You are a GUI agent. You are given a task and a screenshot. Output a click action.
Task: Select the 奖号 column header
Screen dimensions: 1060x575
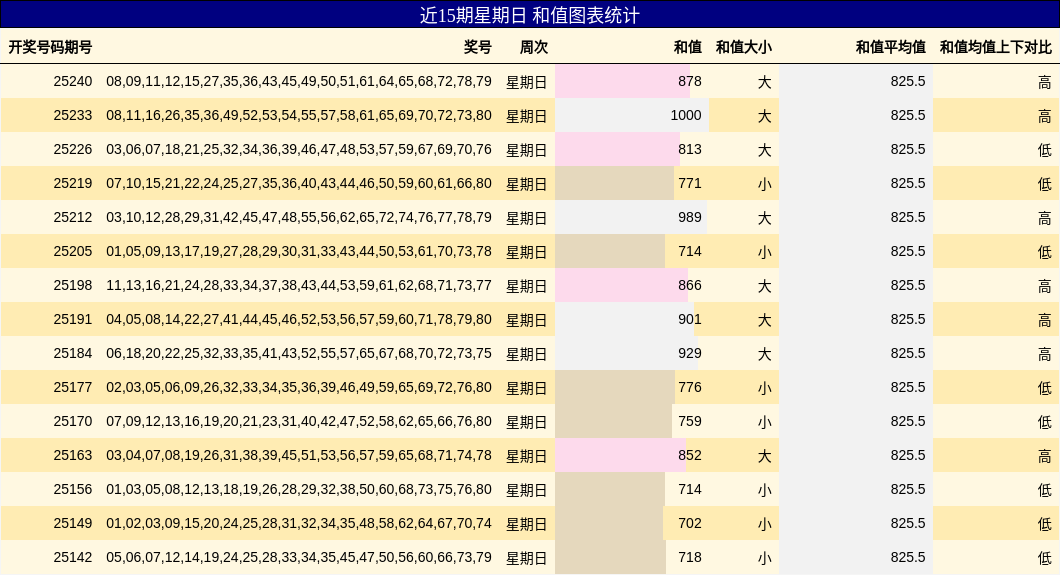coord(477,47)
